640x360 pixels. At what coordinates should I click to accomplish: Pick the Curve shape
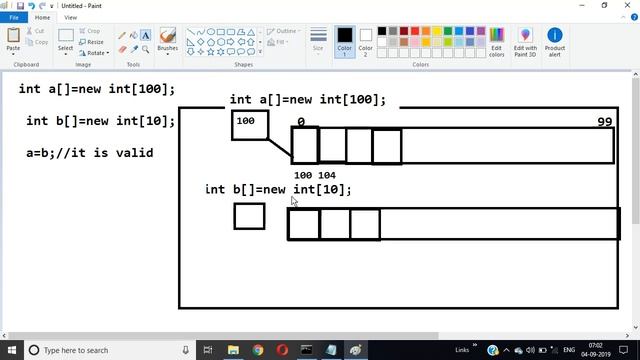[x=200, y=32]
